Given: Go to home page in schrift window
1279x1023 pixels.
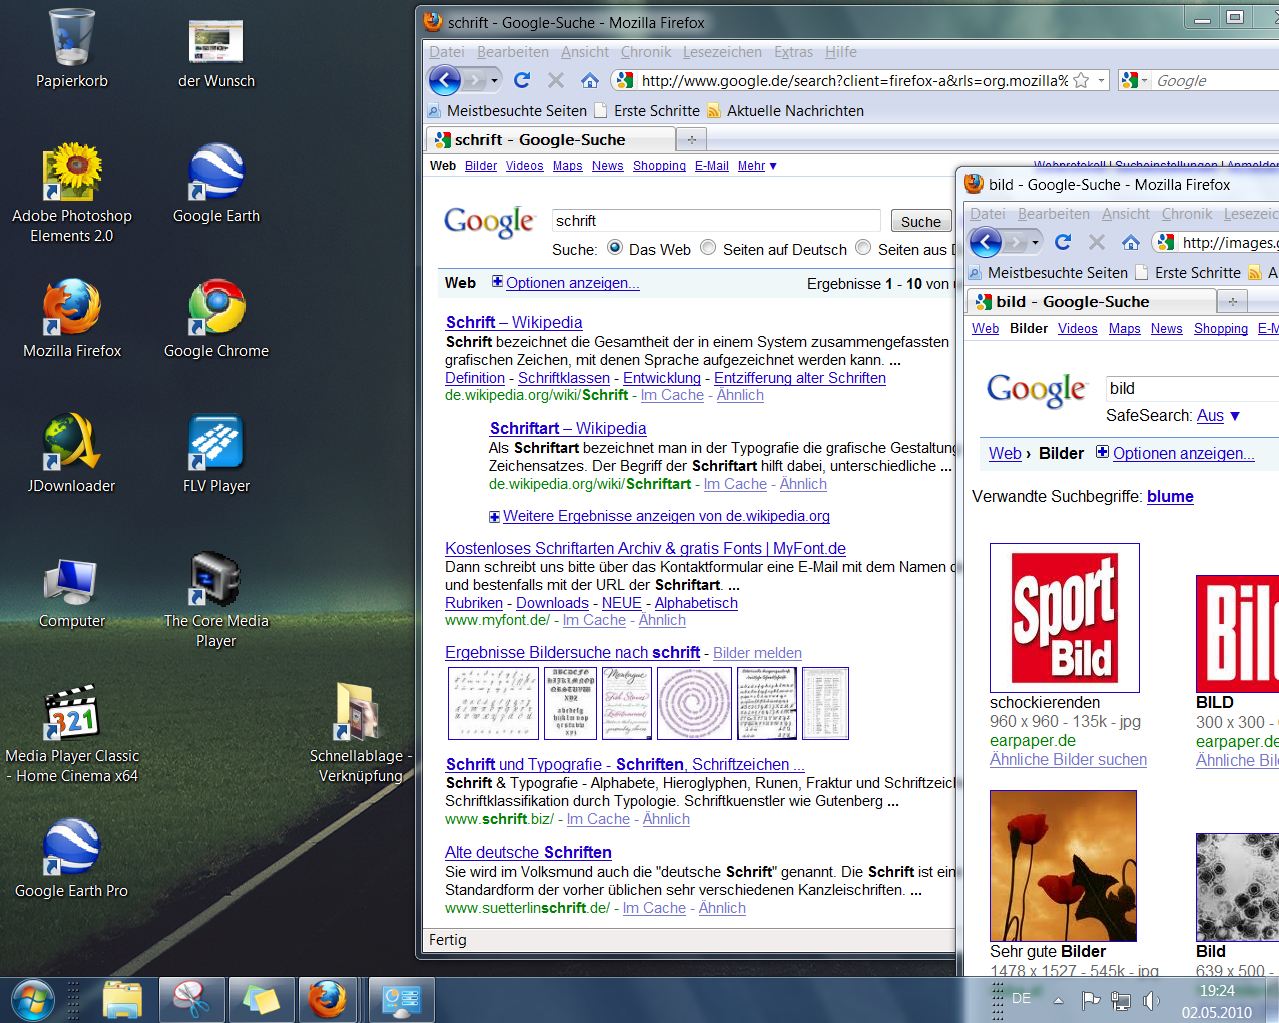Looking at the screenshot, I should point(590,80).
